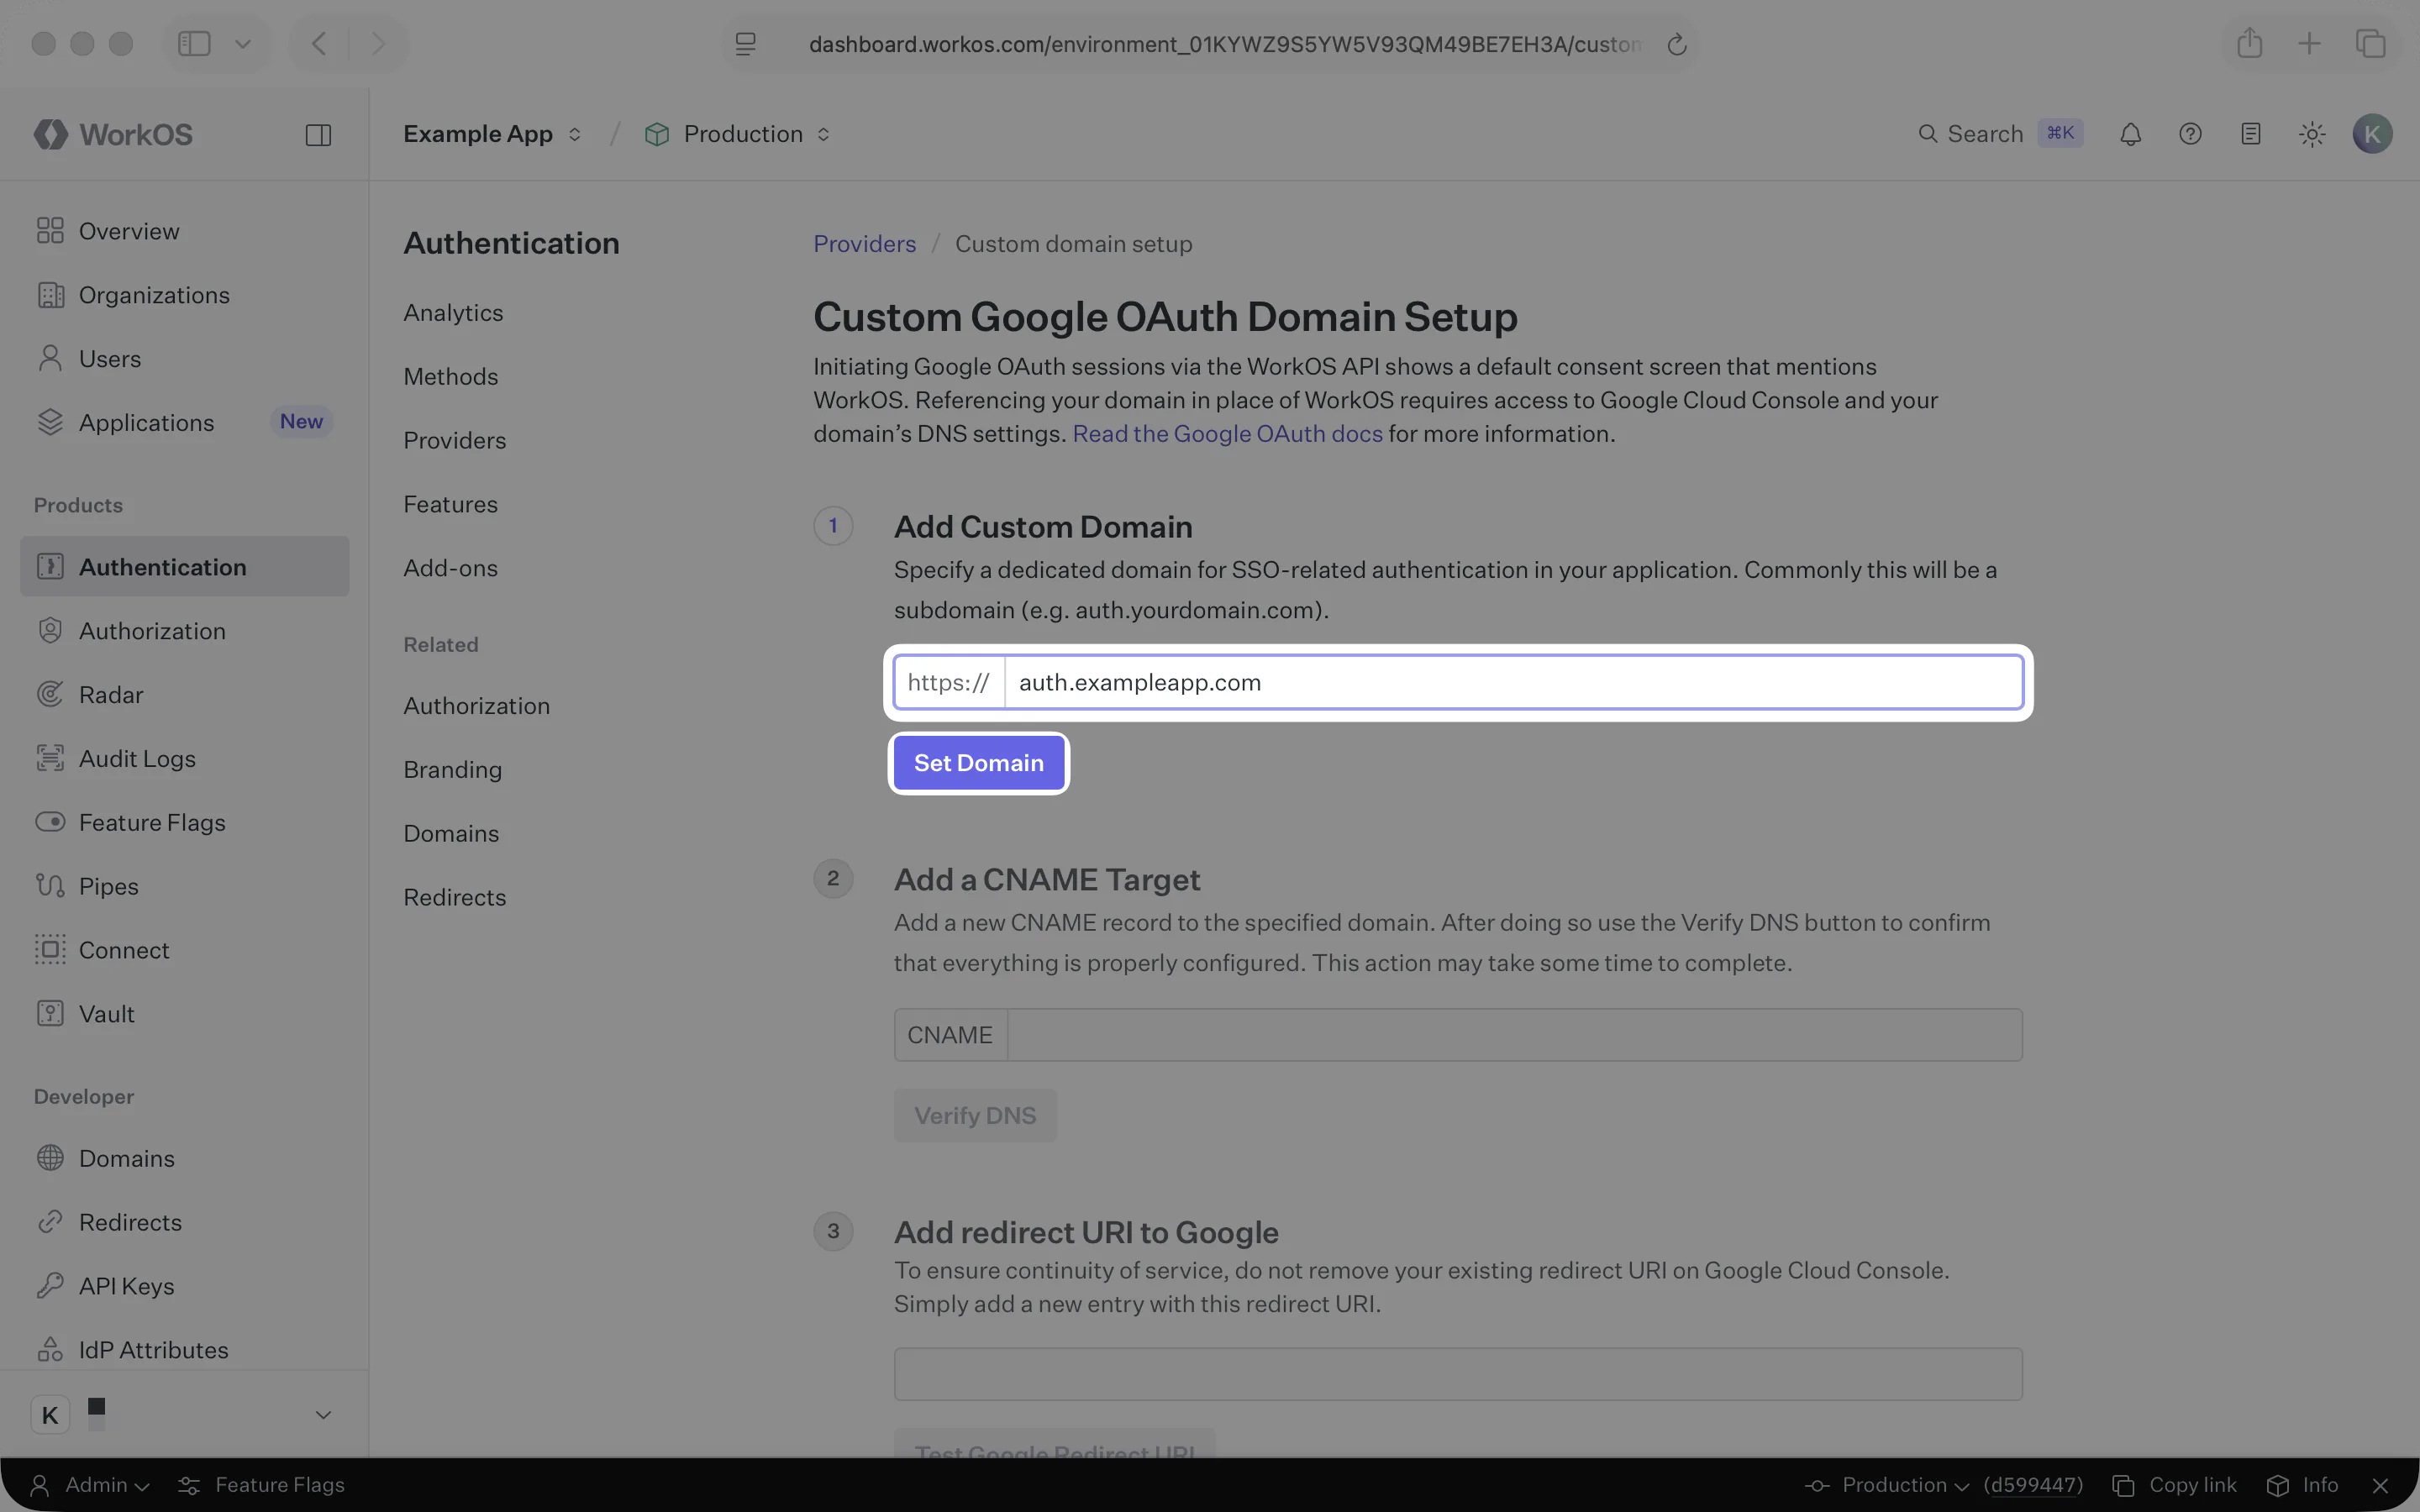2420x1512 pixels.
Task: Click the Search magnifier in header
Action: pyautogui.click(x=1927, y=134)
